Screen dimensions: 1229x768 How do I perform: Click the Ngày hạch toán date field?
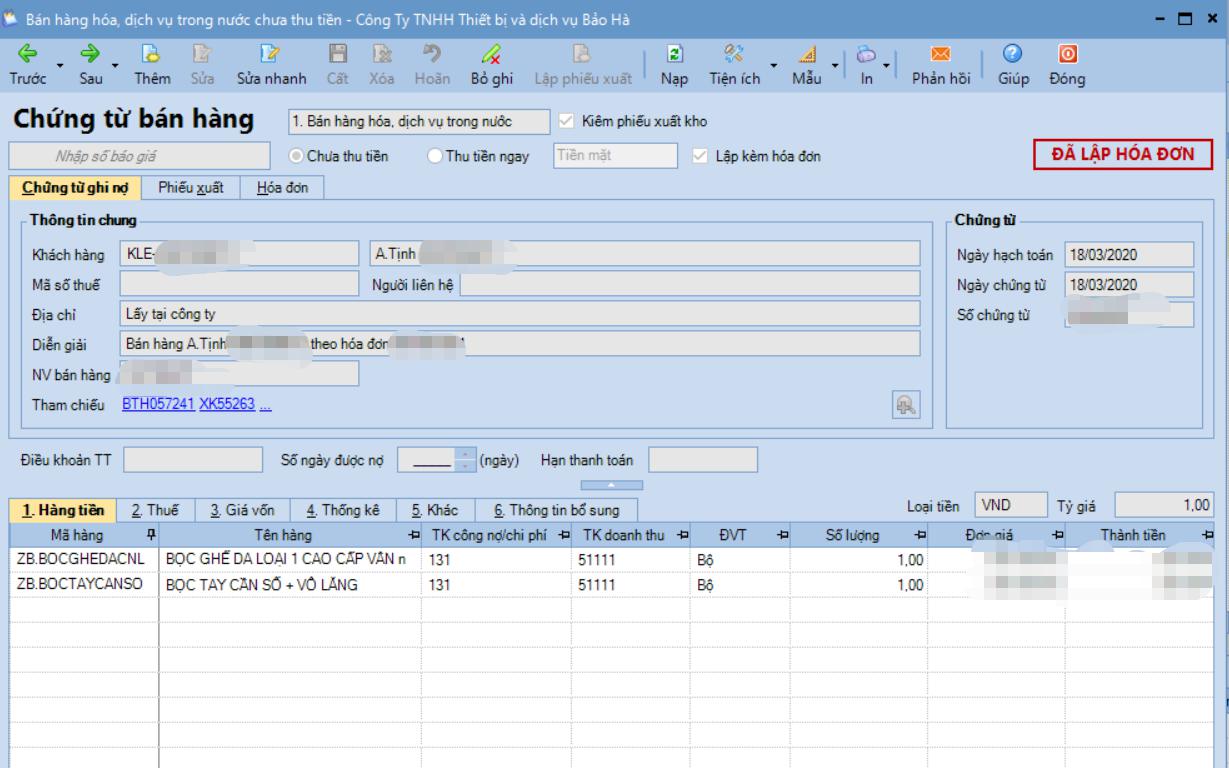click(x=1129, y=254)
